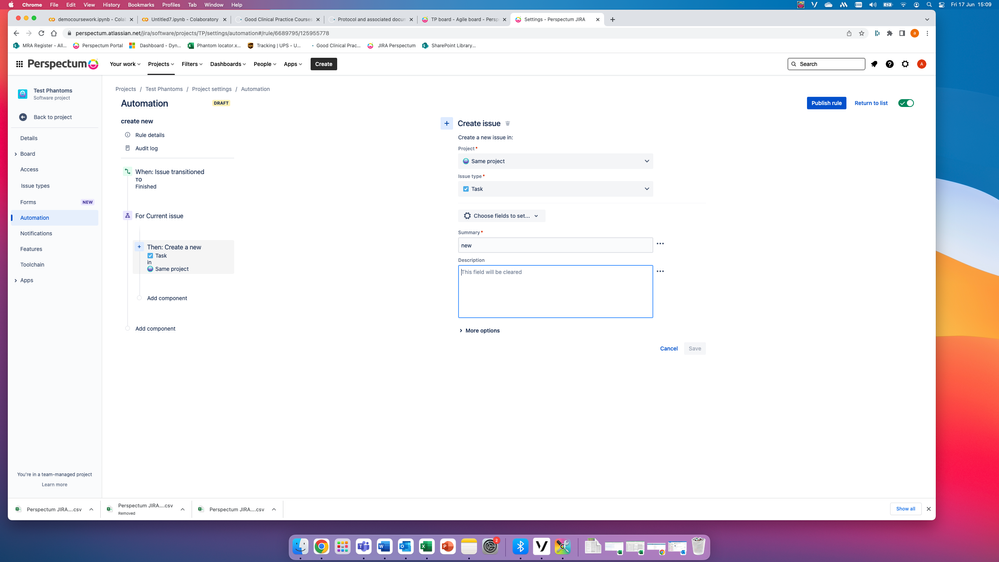This screenshot has height=562, width=999.
Task: Click the Summary input field
Action: coord(556,245)
